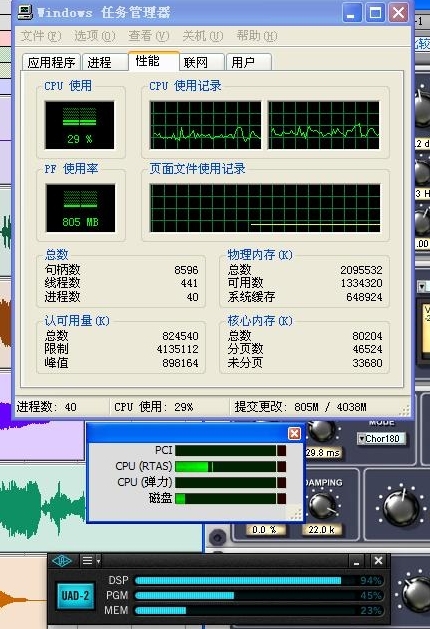Click the CPU usage gauge showing 29 %

(79, 125)
